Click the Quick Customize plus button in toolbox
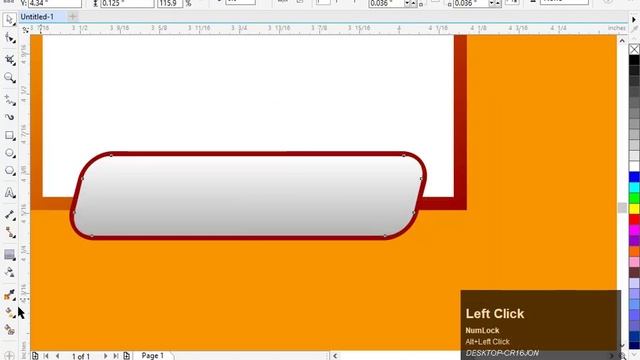The image size is (640, 360). (9, 356)
